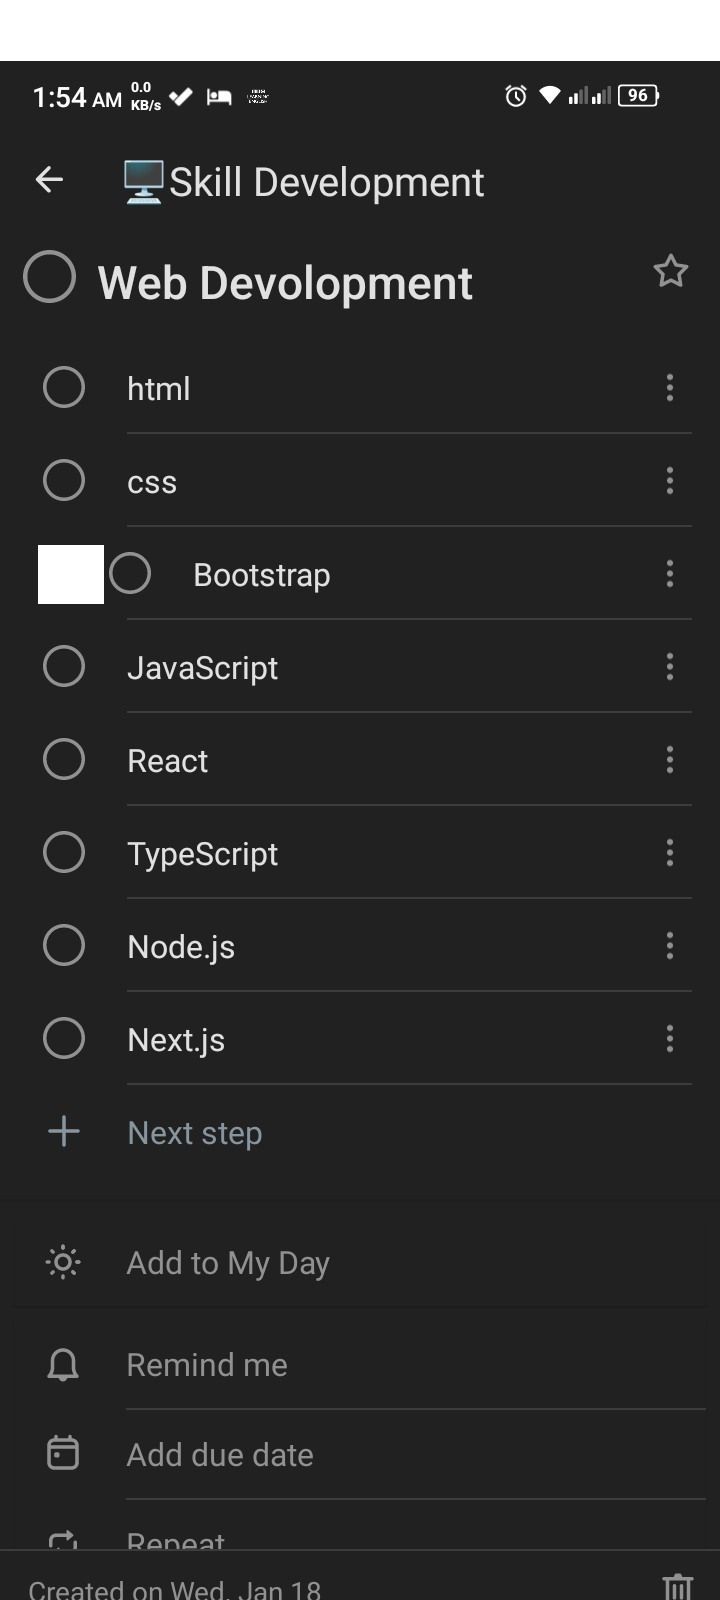
Task: Tap the plus icon beside Next step
Action: 64,1132
